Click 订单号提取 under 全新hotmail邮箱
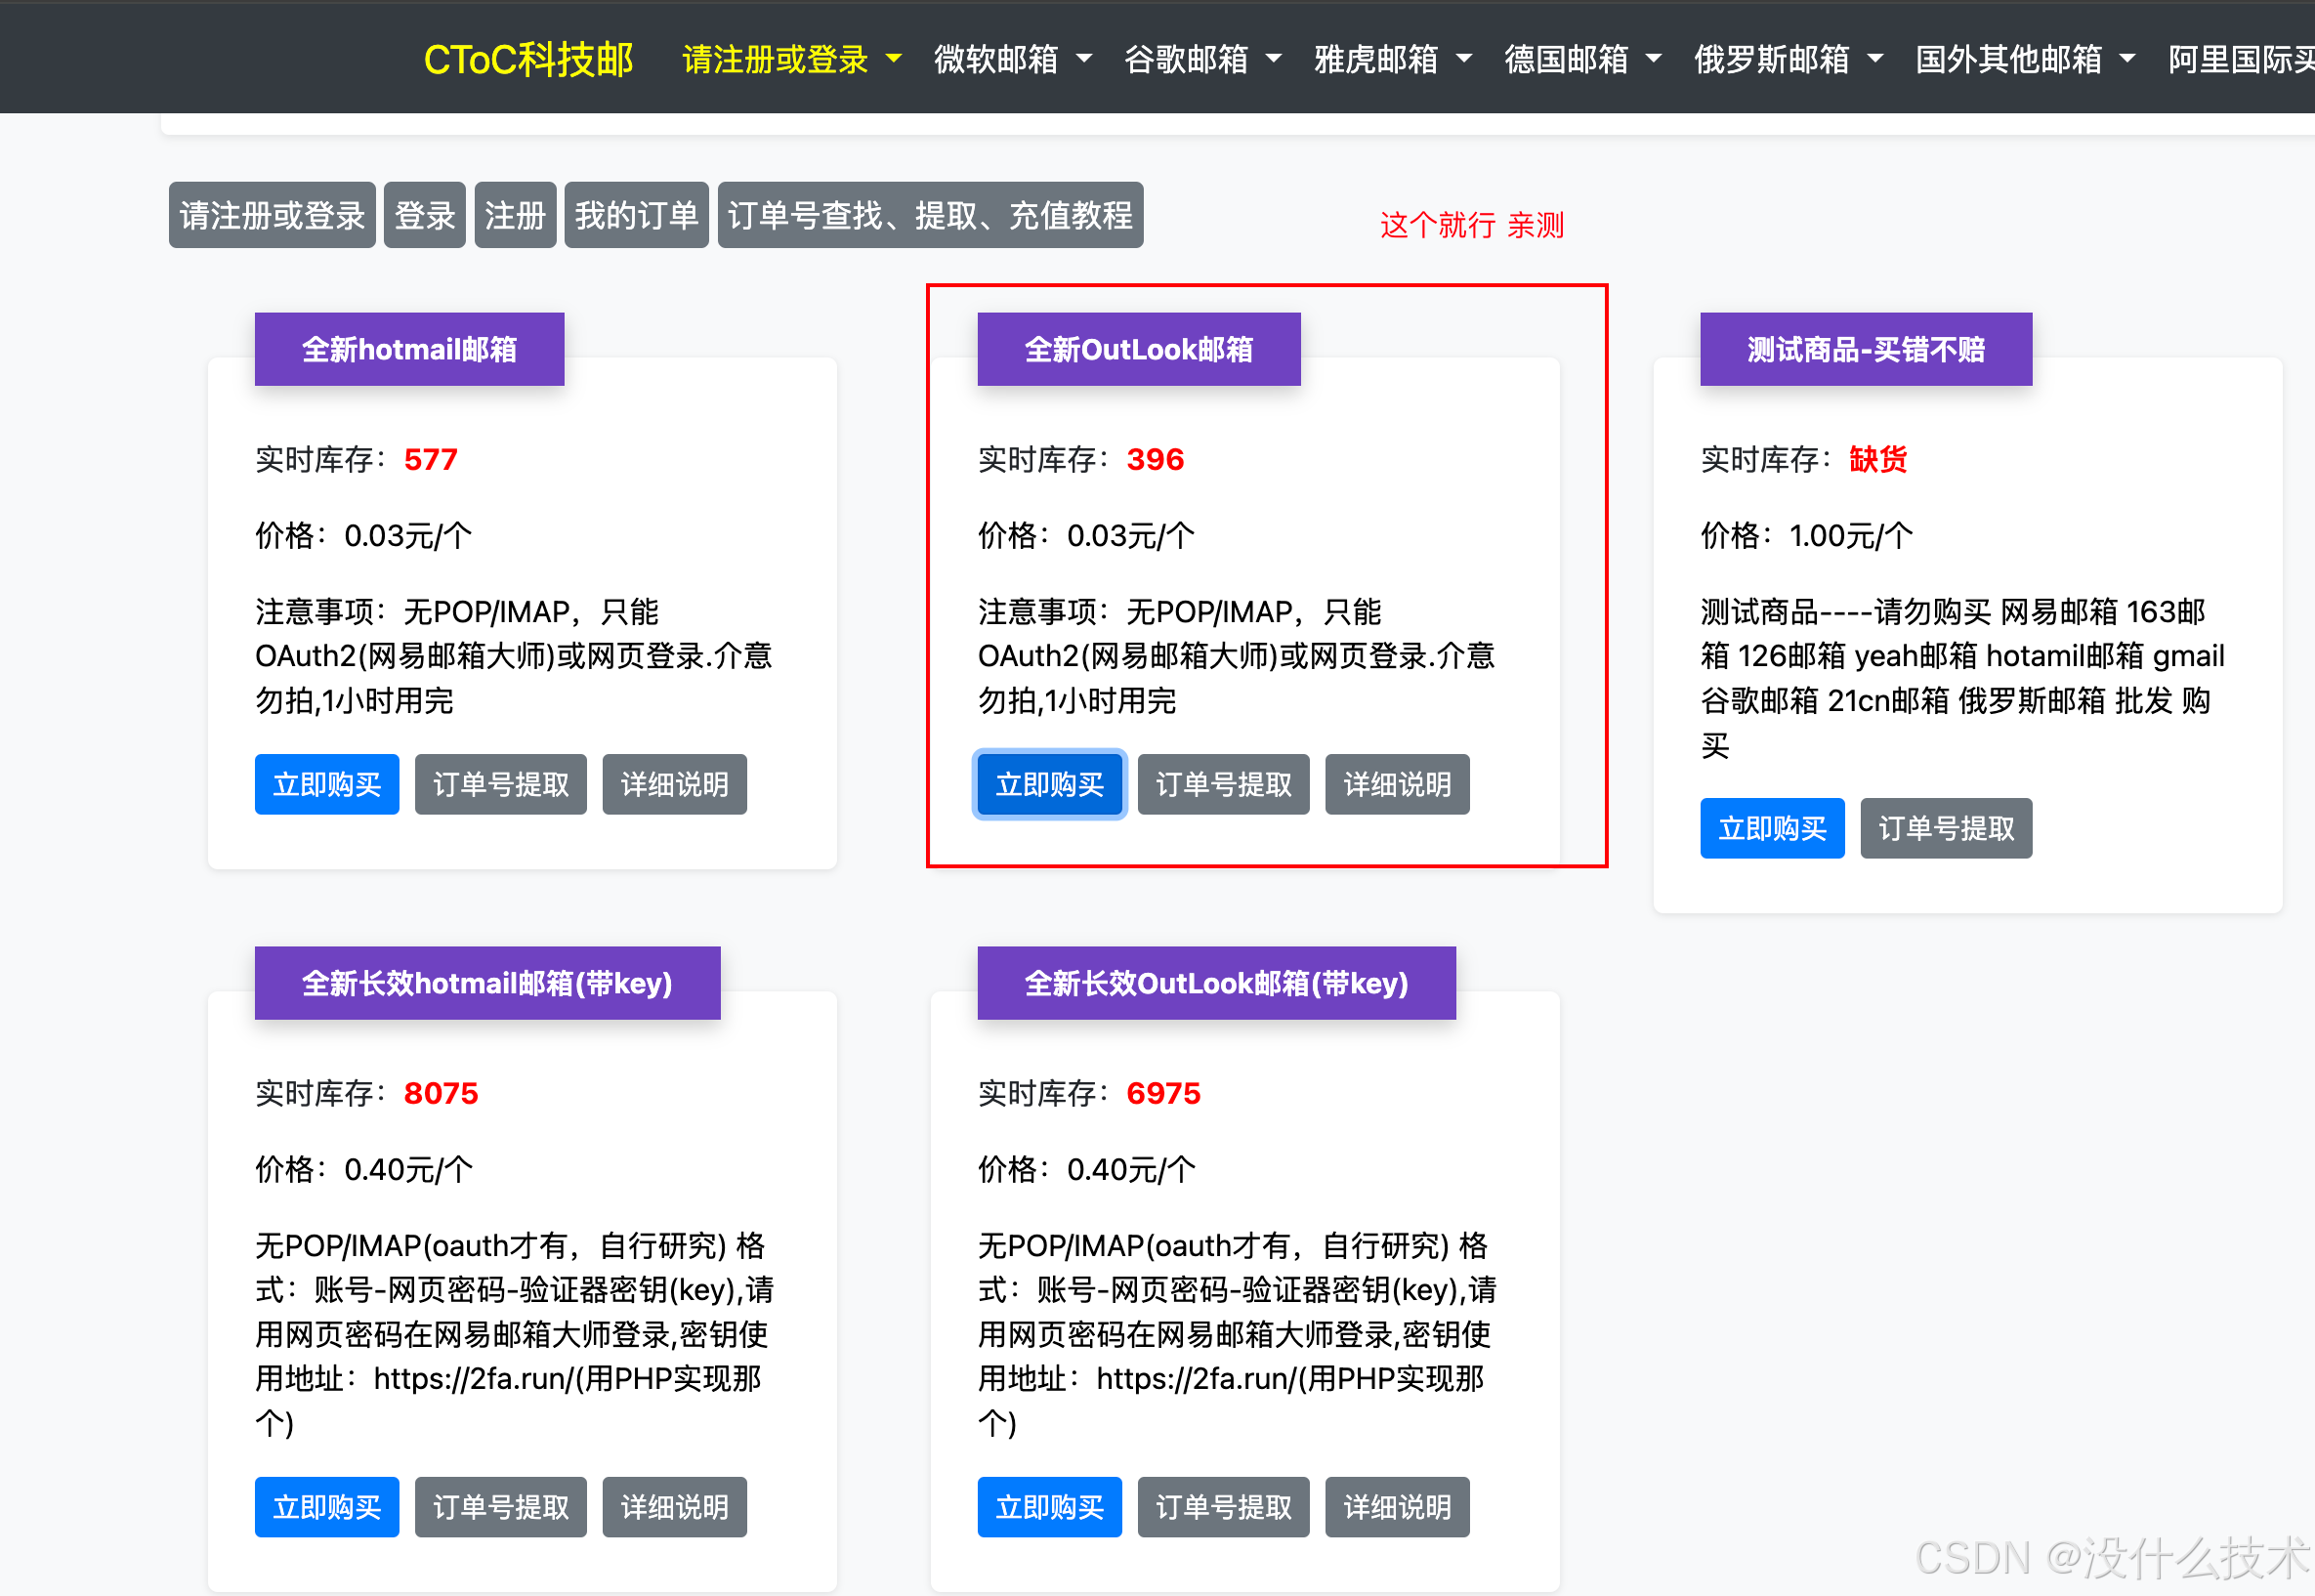The width and height of the screenshot is (2315, 1596). click(x=500, y=785)
